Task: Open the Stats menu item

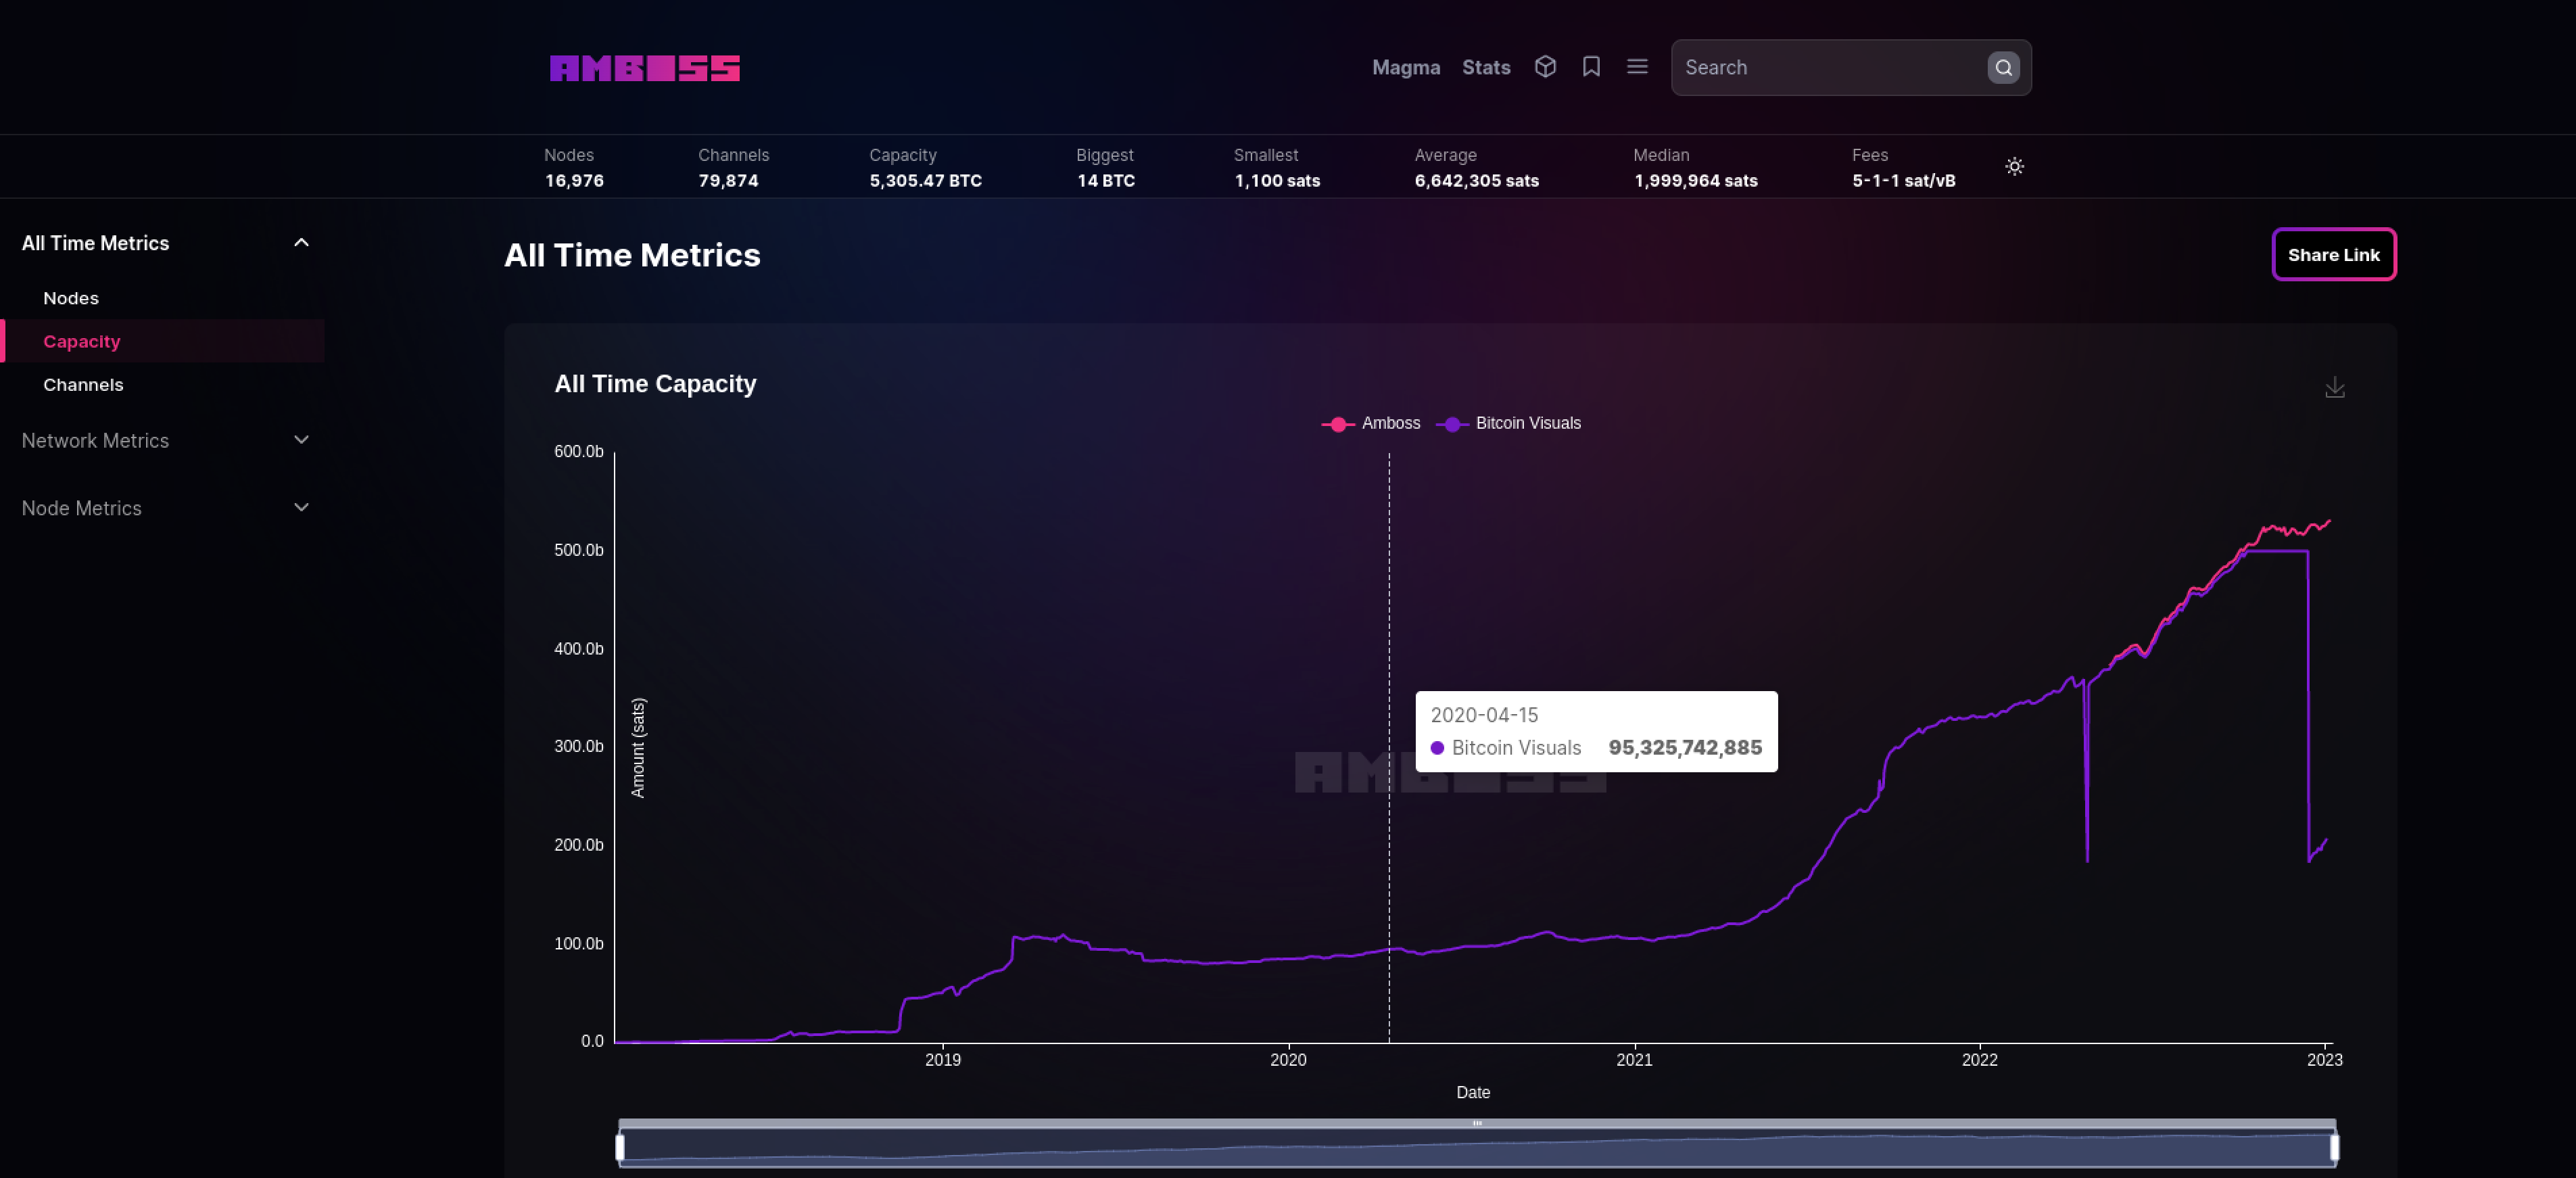Action: (x=1485, y=68)
